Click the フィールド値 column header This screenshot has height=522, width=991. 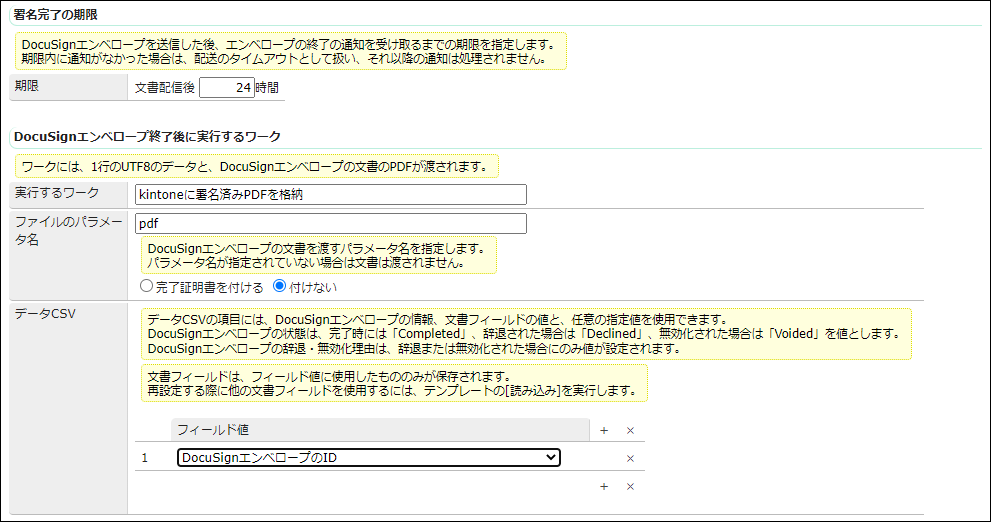(213, 430)
